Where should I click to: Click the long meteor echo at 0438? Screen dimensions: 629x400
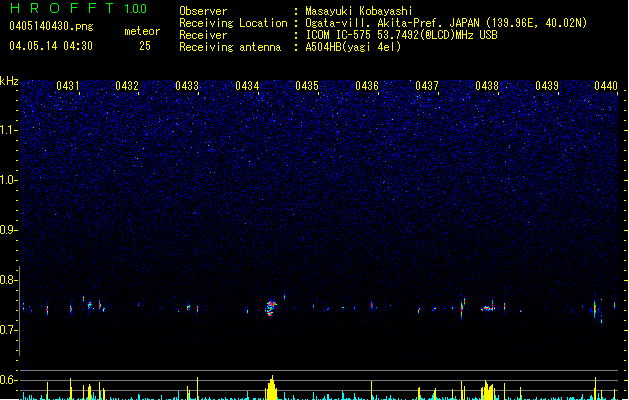coord(489,308)
